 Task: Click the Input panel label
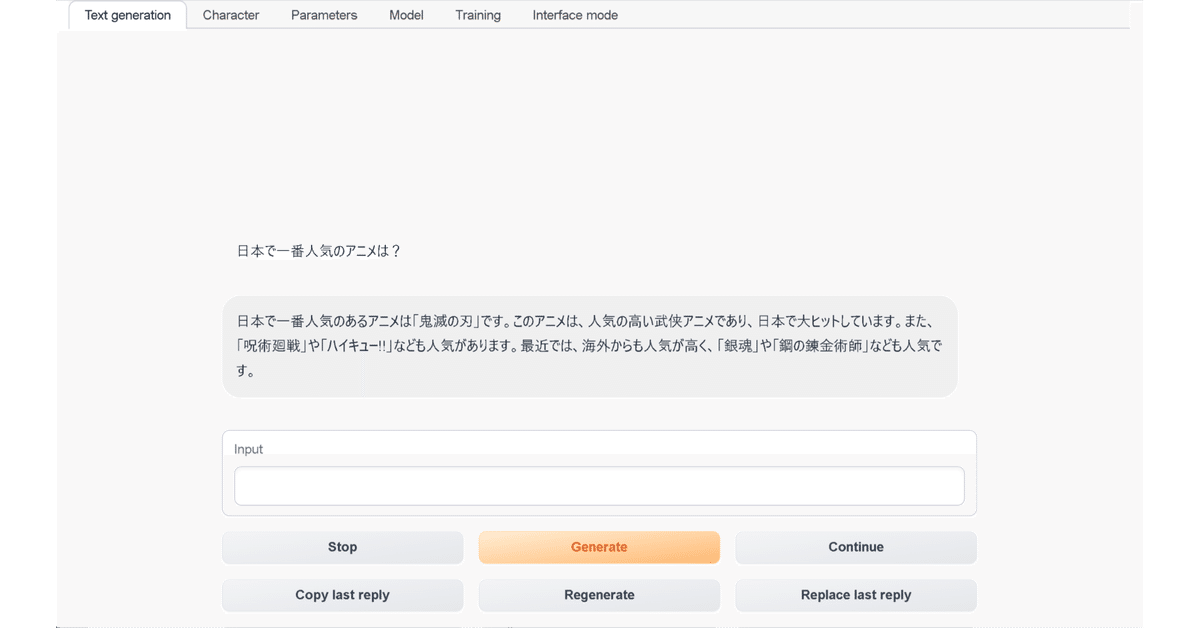(x=248, y=449)
